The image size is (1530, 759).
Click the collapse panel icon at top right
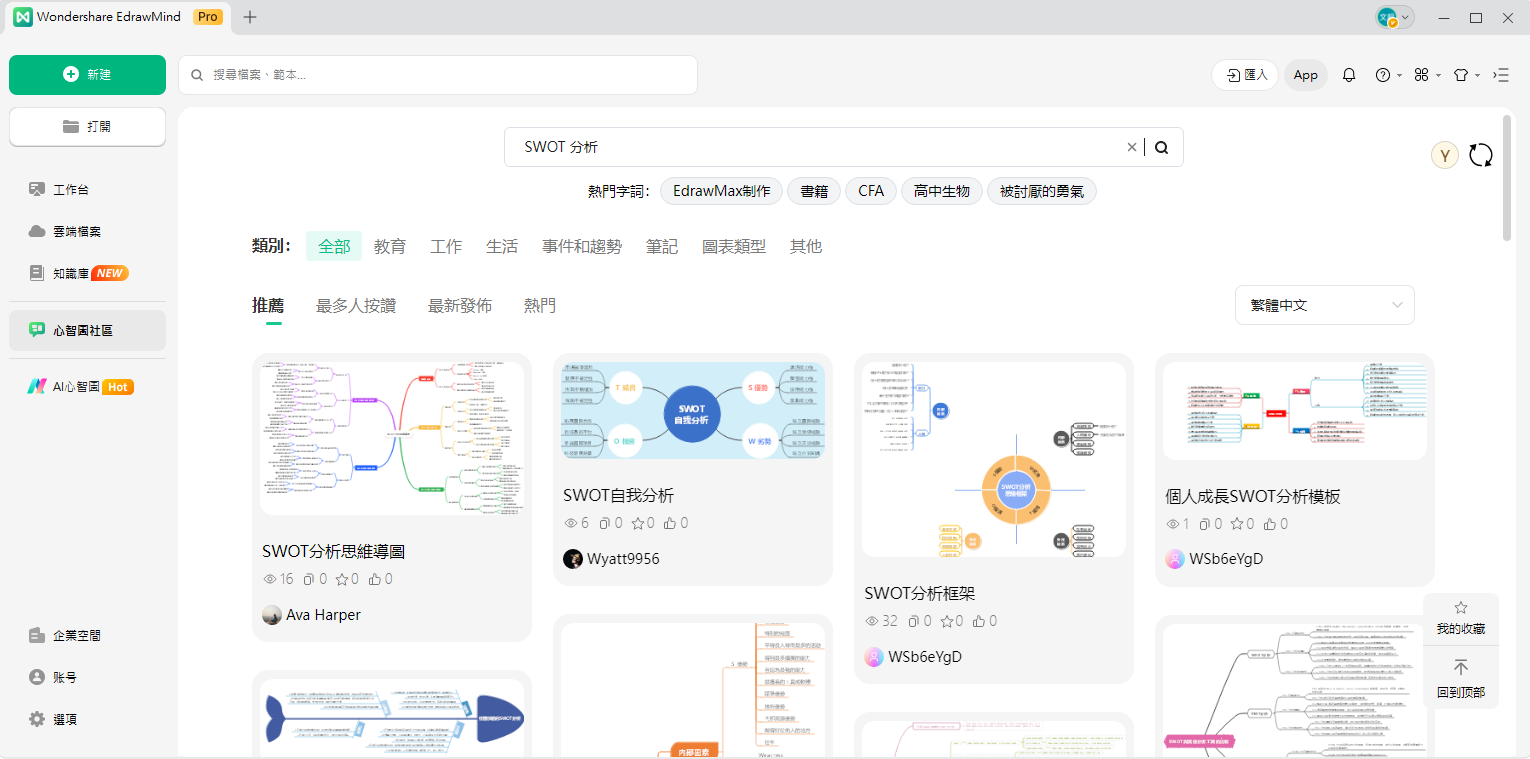tap(1501, 75)
